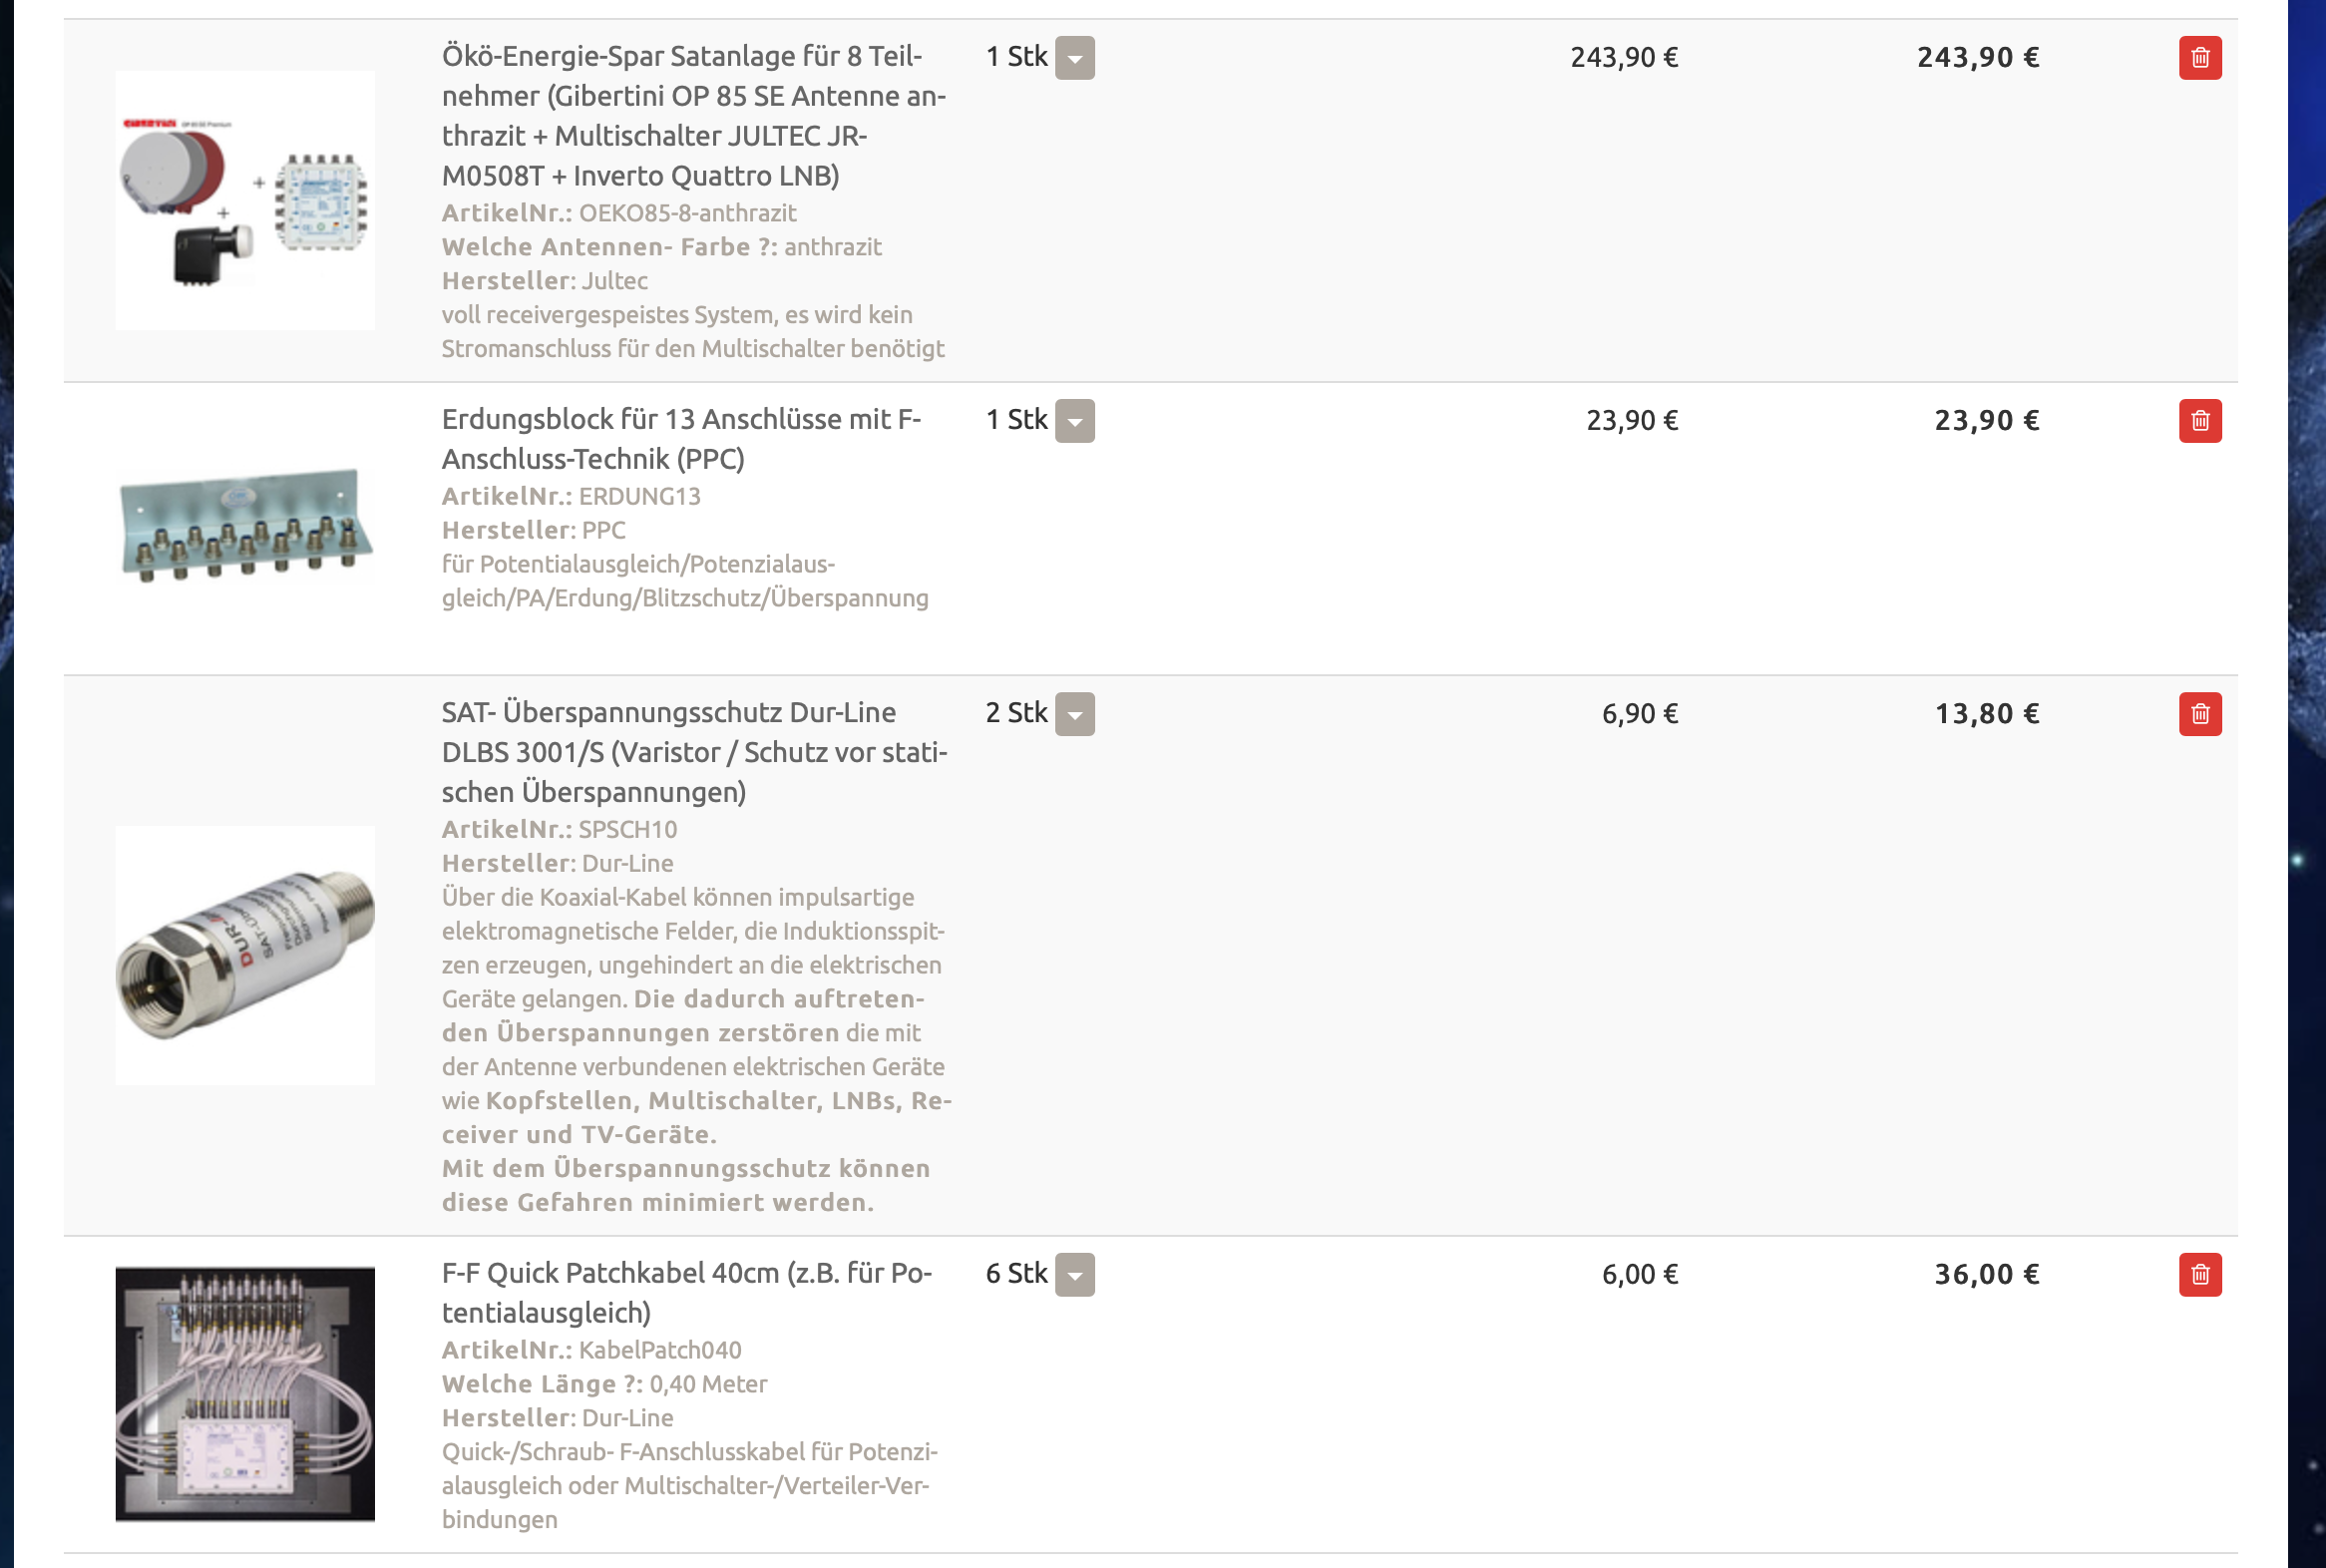Click the 243,90 € Satanlage total price
The width and height of the screenshot is (2326, 1568).
click(x=1977, y=58)
